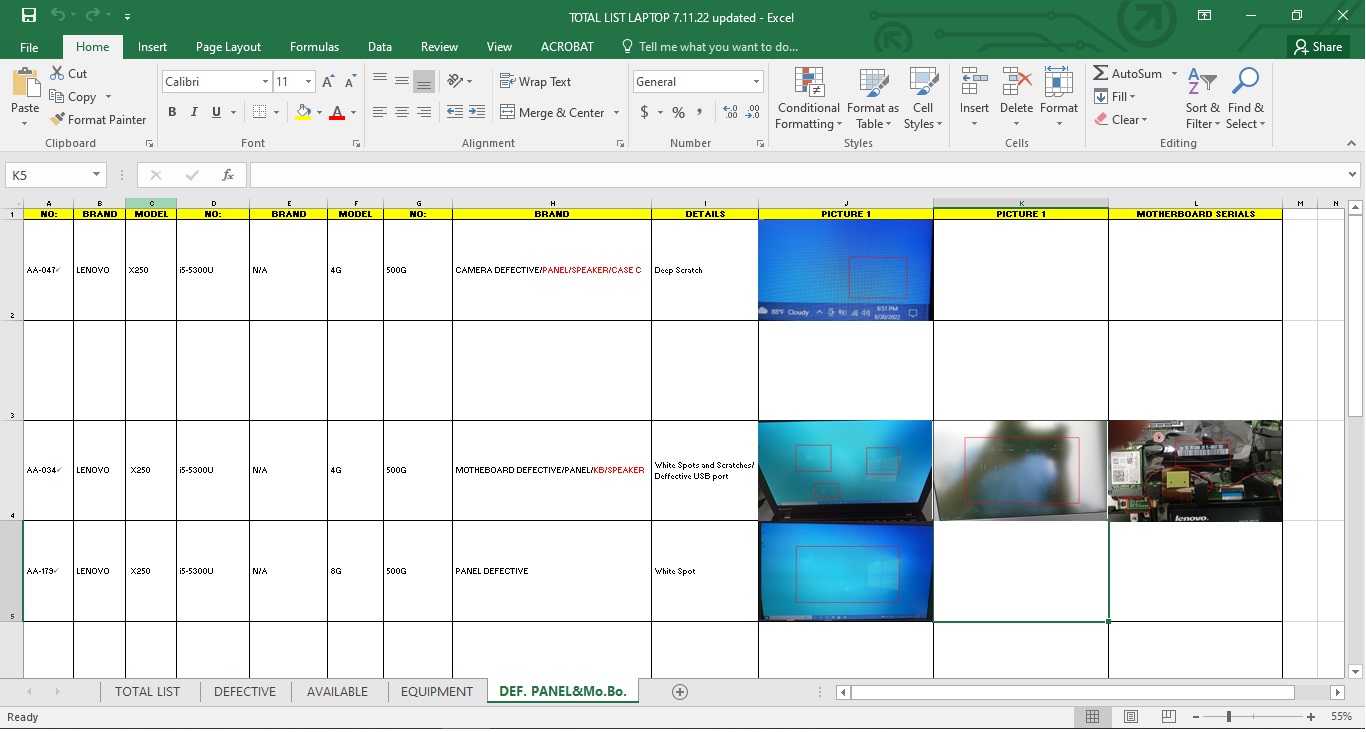Click the Insert Function fx button
Screen dimensions: 1366x732
click(x=228, y=175)
